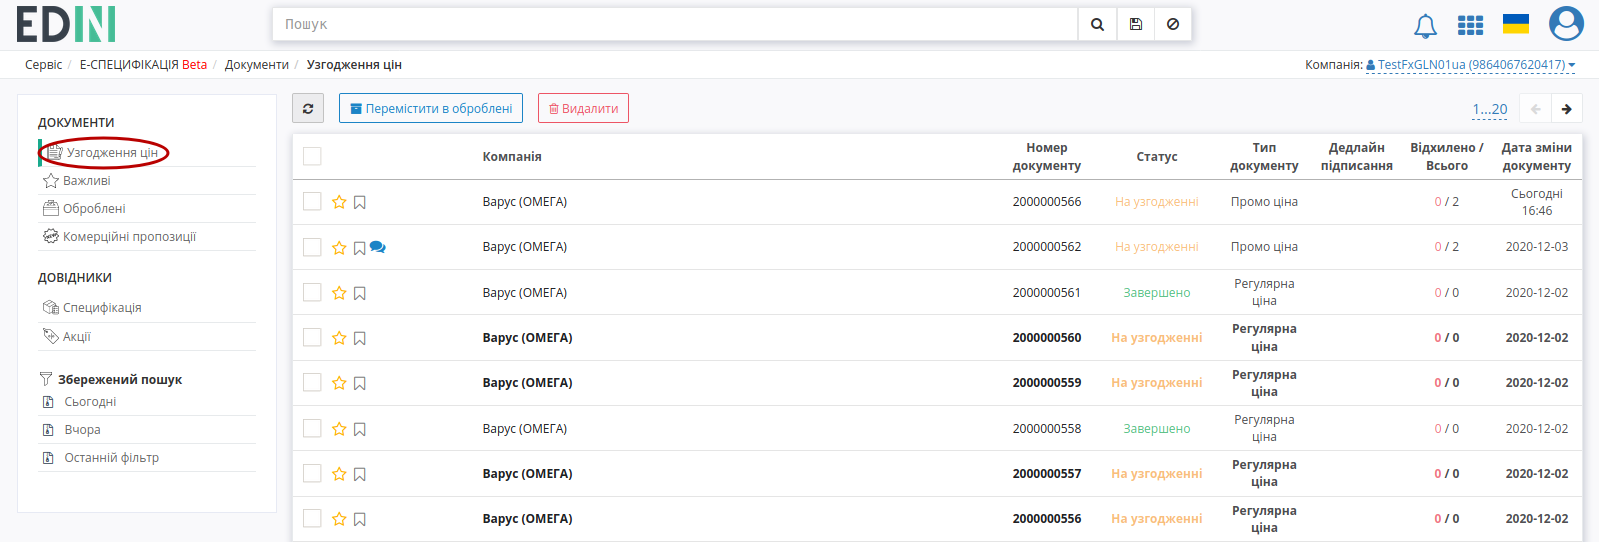Open the notifications bell
Screen dimensions: 1599x542
point(1425,26)
